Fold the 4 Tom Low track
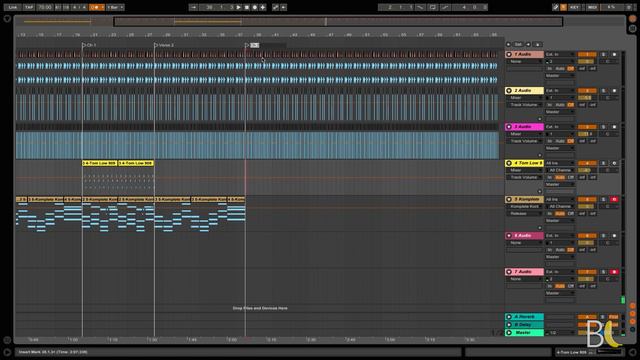Image resolution: width=640 pixels, height=360 pixels. click(509, 163)
